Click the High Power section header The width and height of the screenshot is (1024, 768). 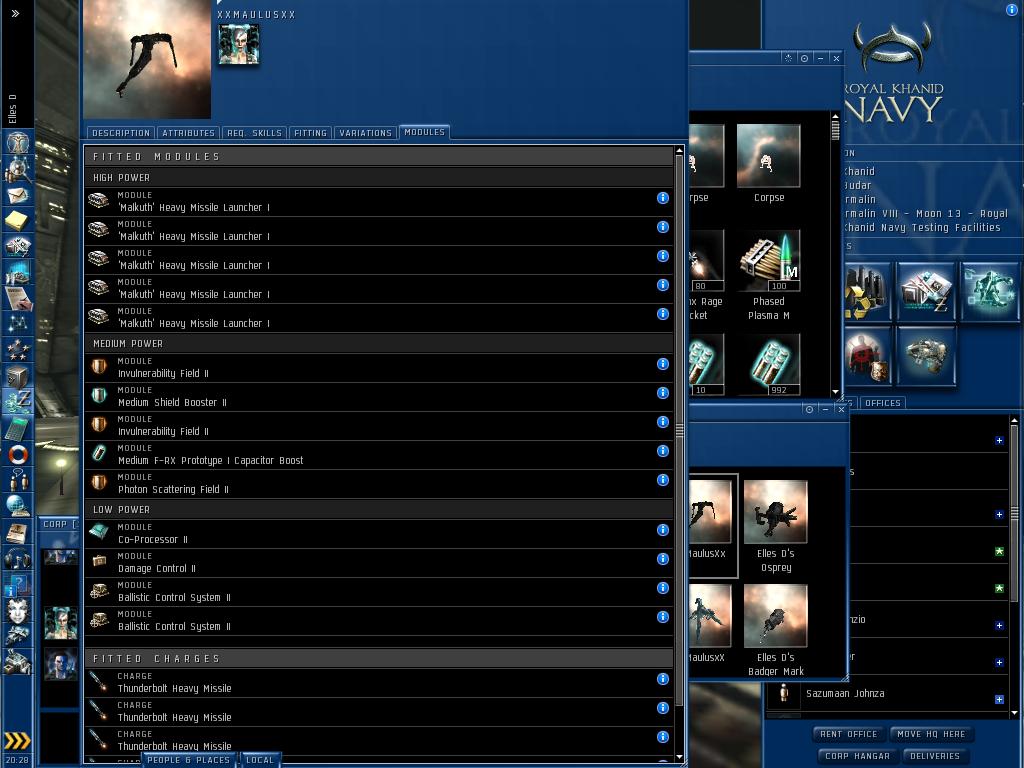379,178
